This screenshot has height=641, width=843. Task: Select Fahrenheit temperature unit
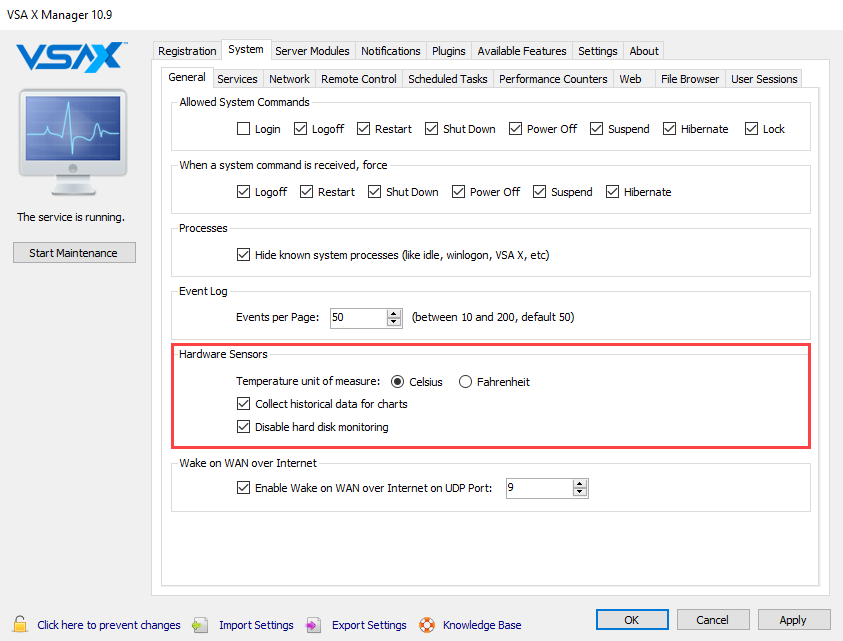[465, 382]
